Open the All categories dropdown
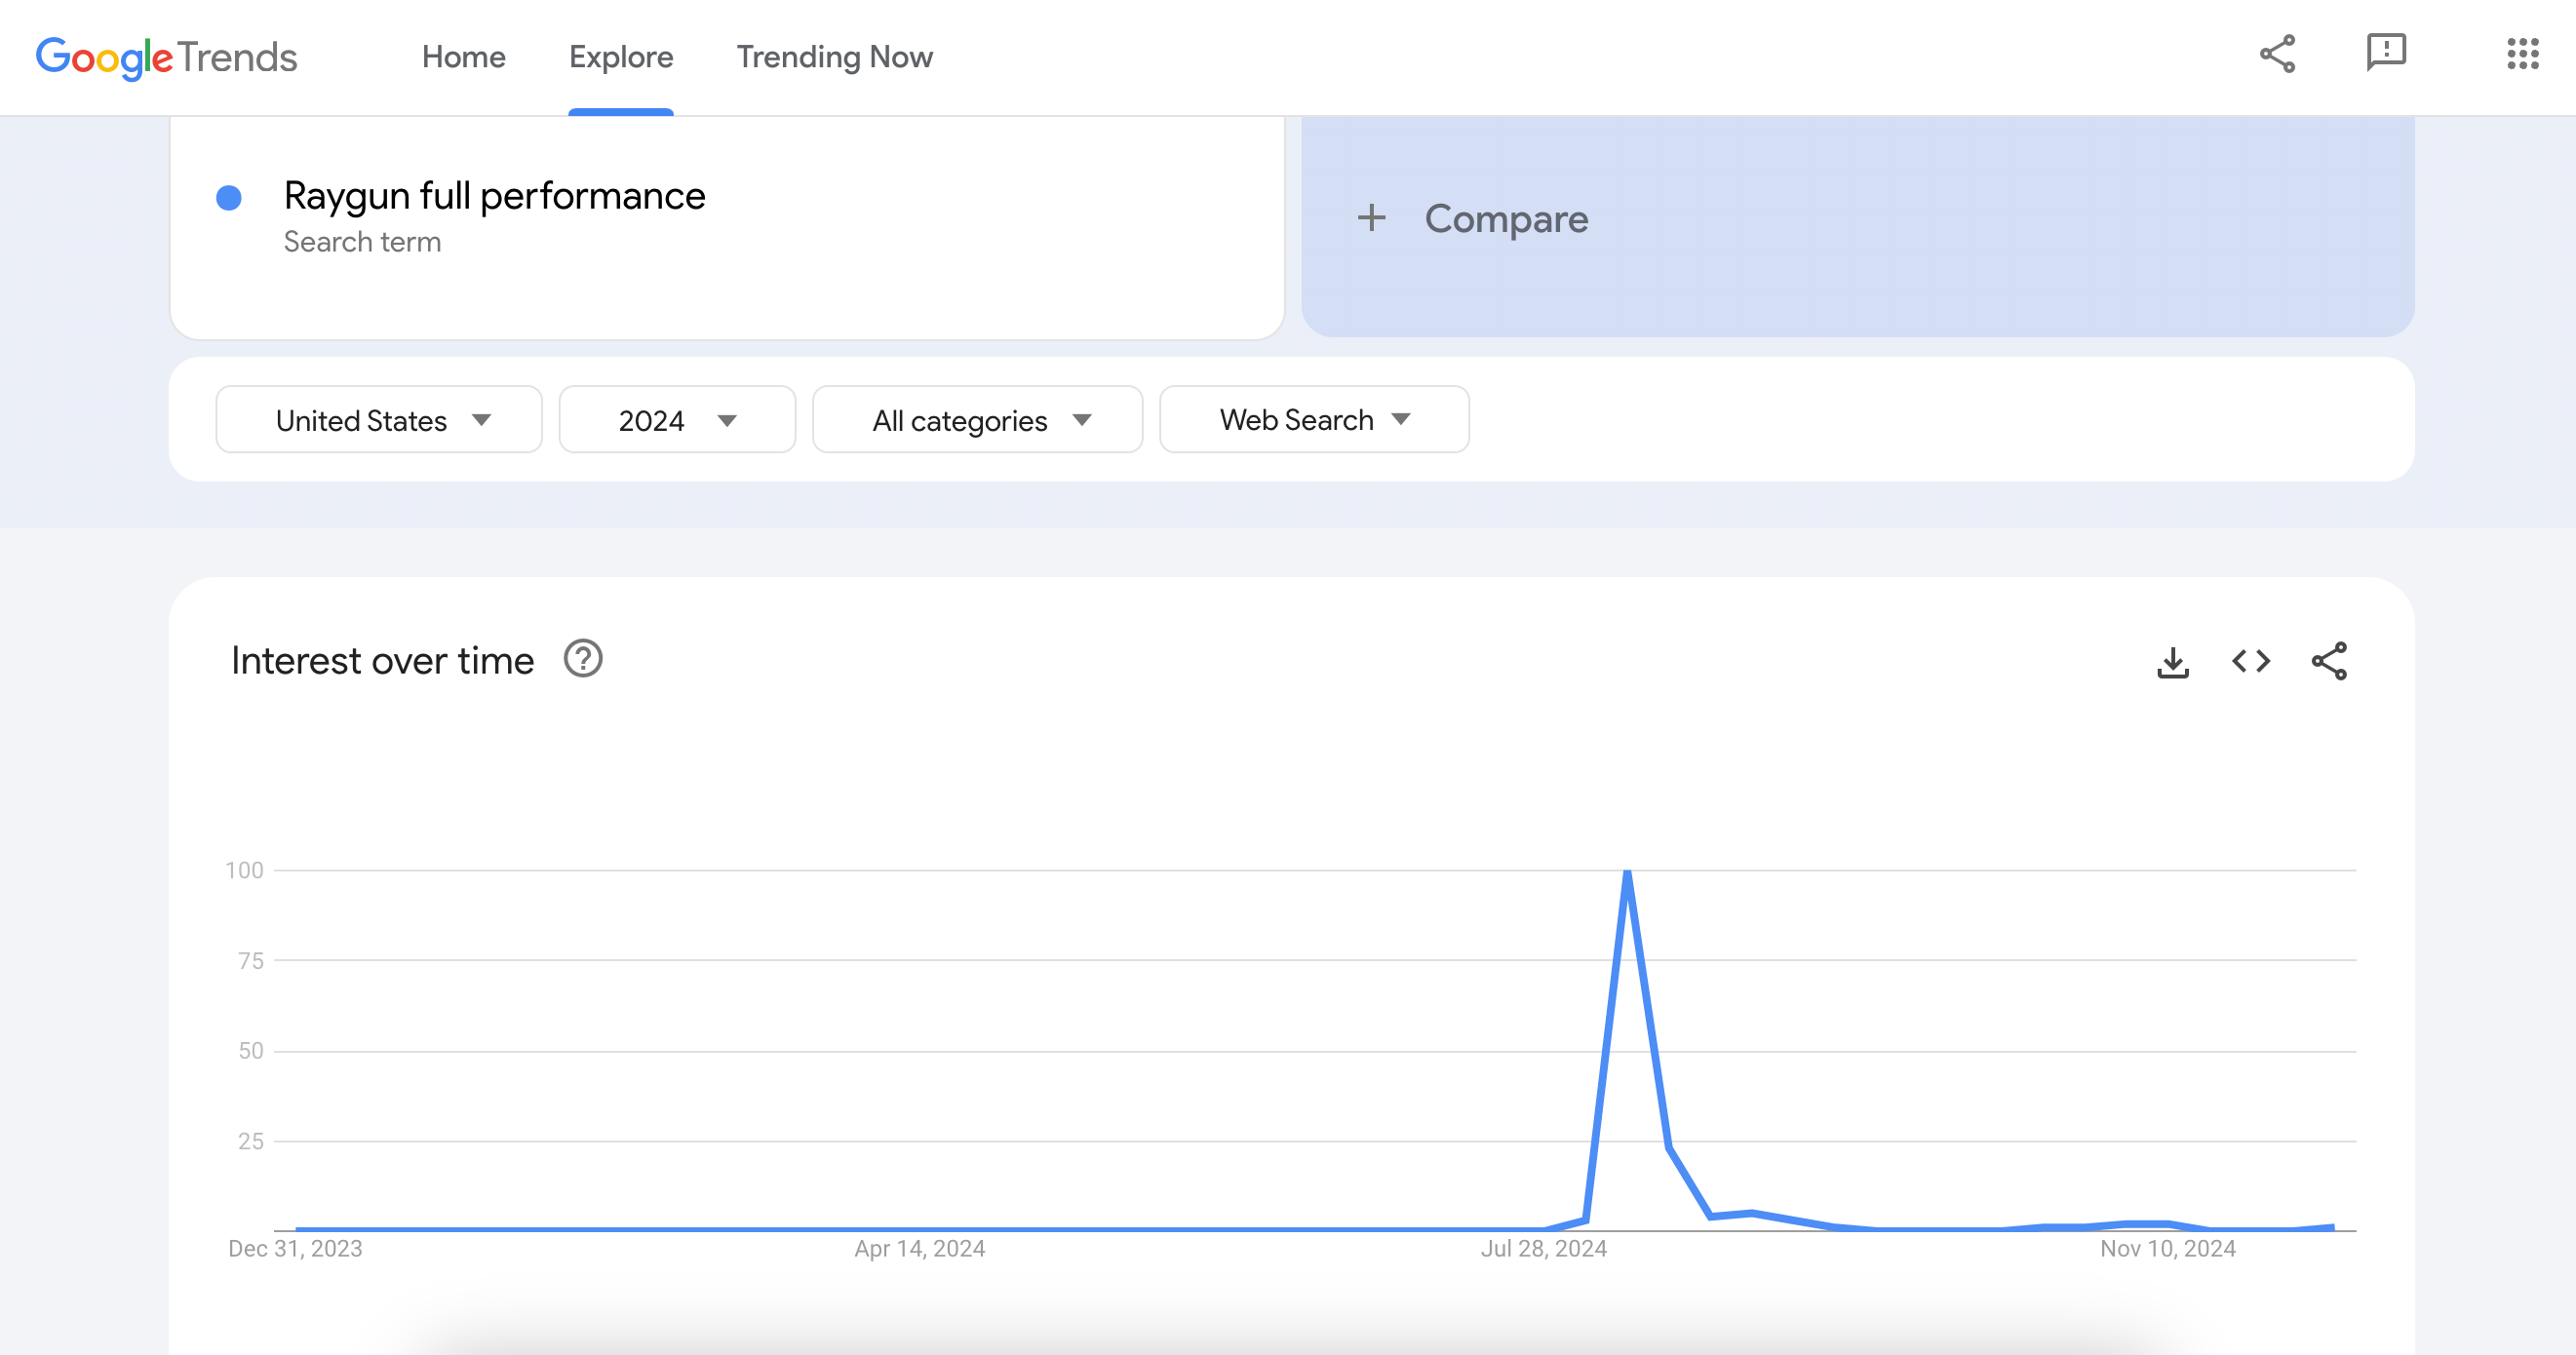This screenshot has width=2576, height=1355. point(977,420)
